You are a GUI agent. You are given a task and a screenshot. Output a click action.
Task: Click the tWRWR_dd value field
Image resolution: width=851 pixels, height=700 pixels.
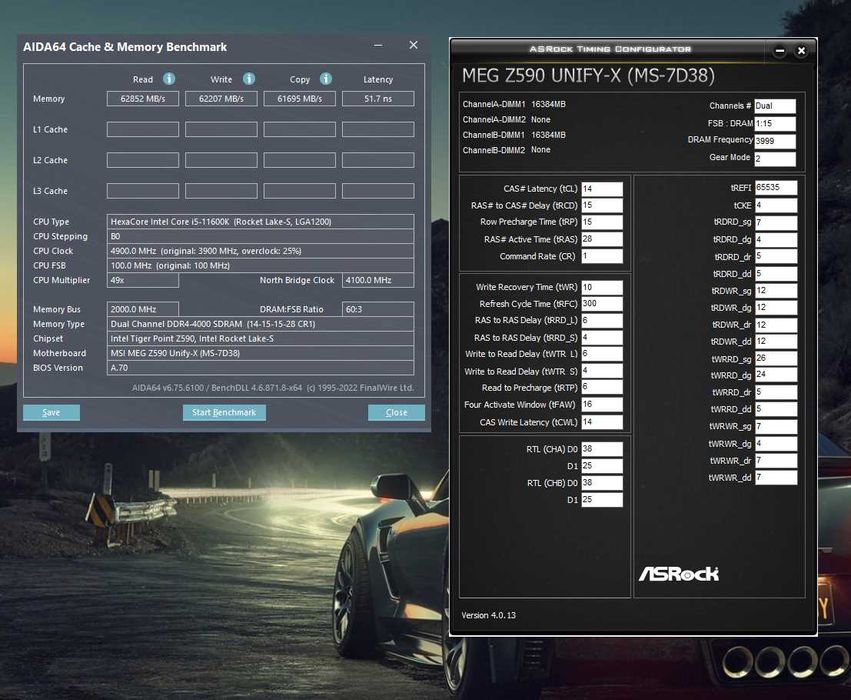click(x=776, y=478)
